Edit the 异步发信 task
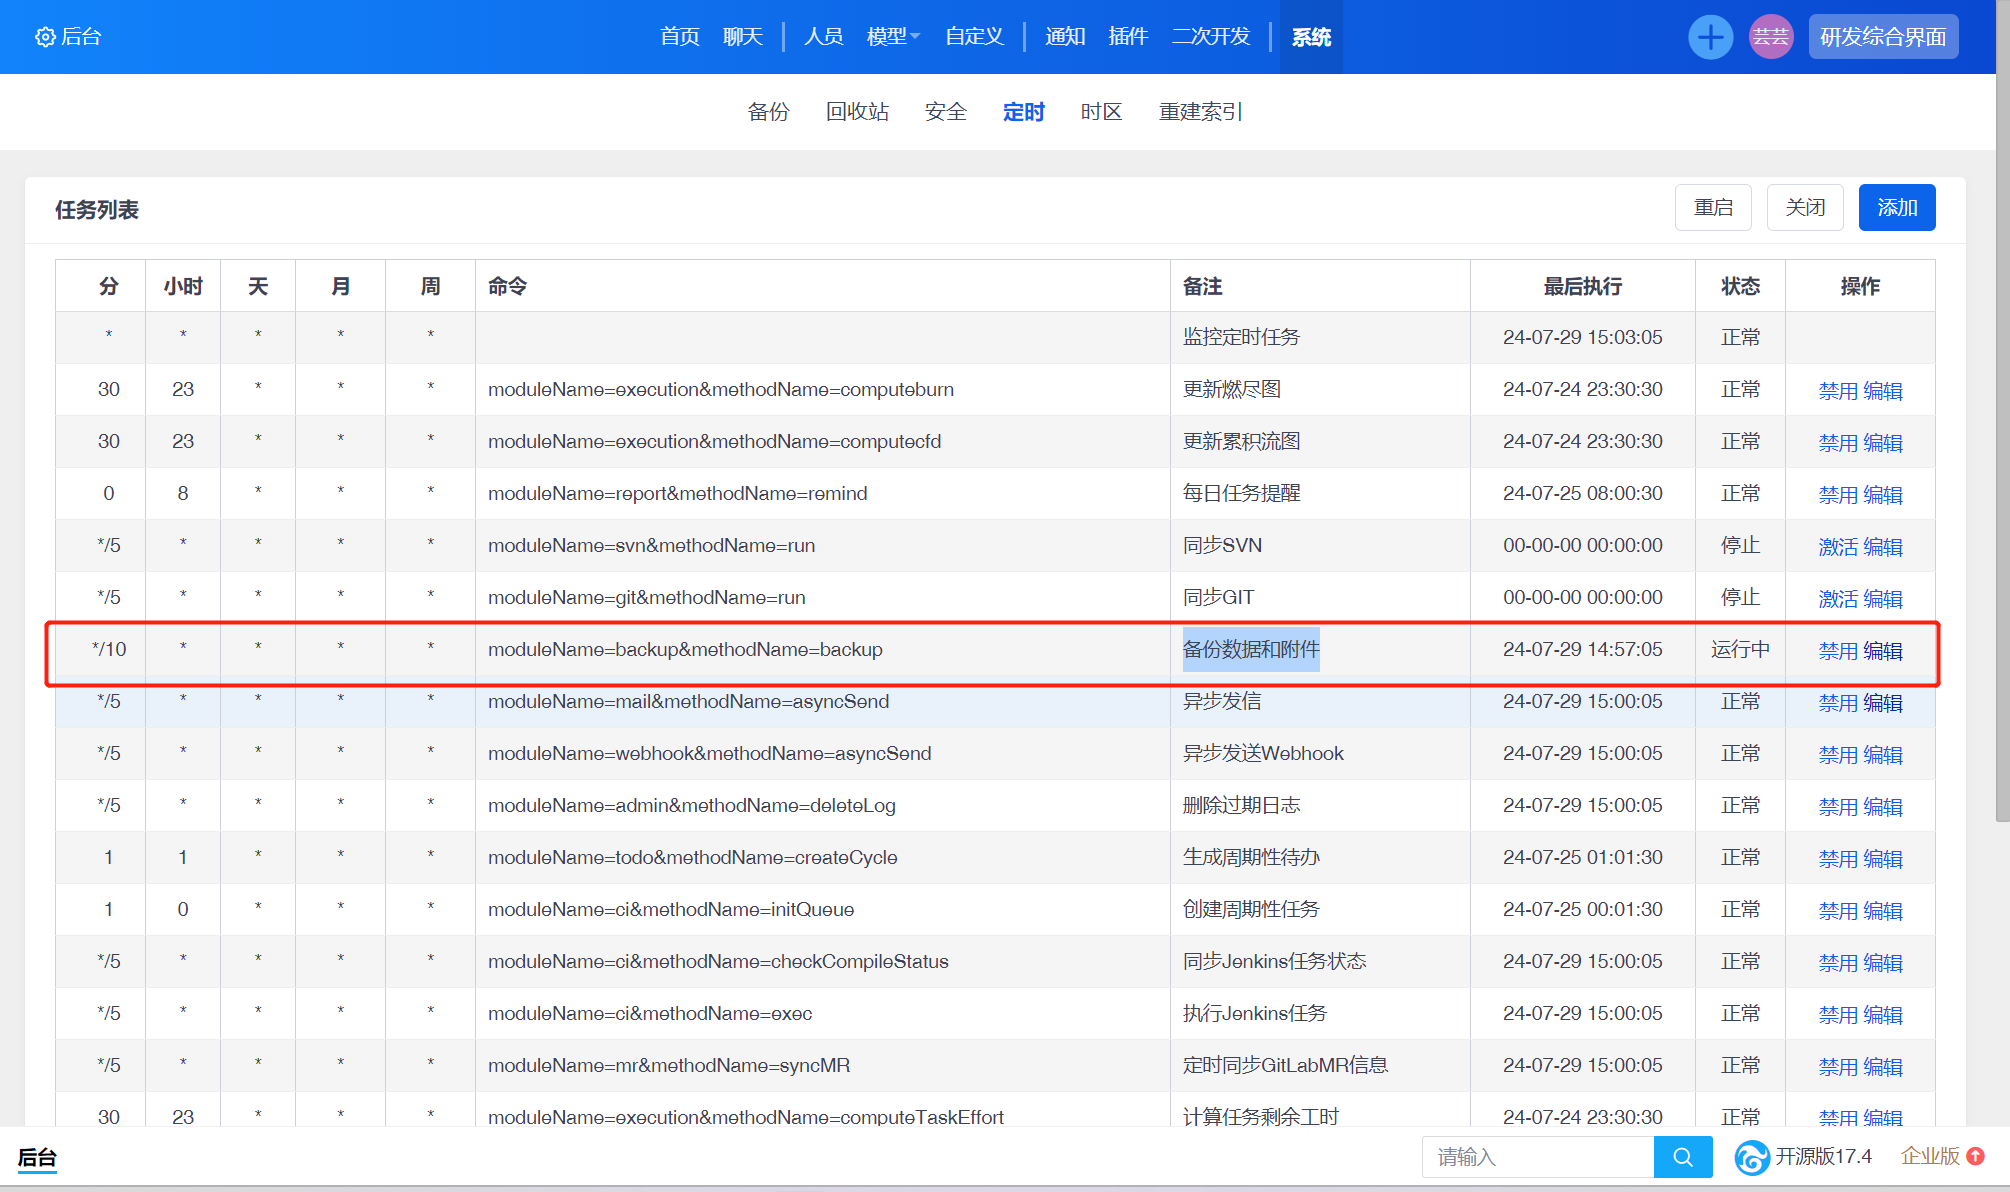The width and height of the screenshot is (2010, 1192). pyautogui.click(x=1883, y=702)
